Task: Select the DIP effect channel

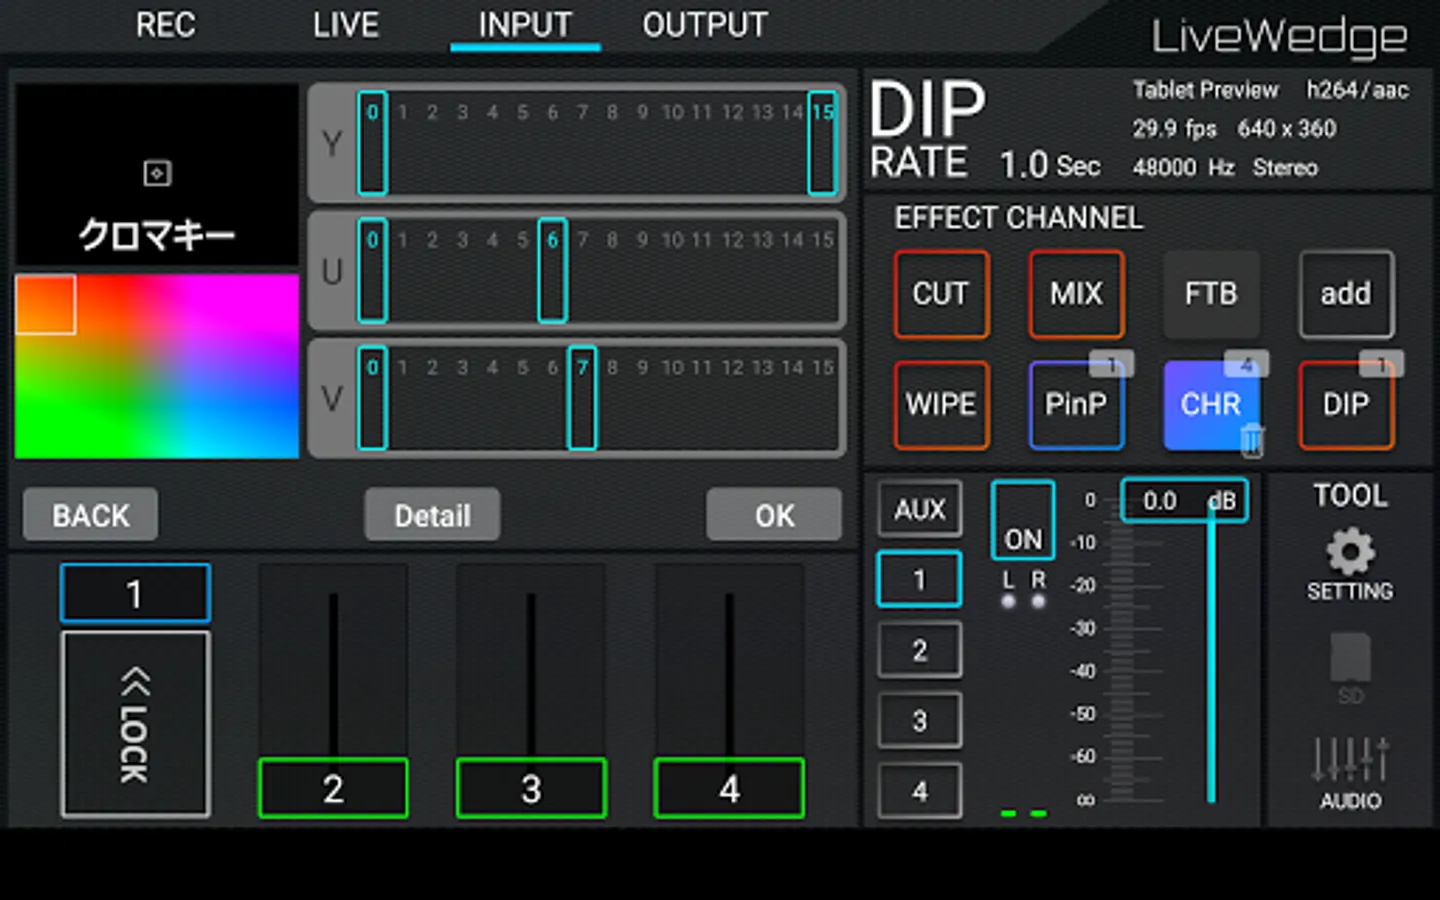Action: click(1346, 405)
